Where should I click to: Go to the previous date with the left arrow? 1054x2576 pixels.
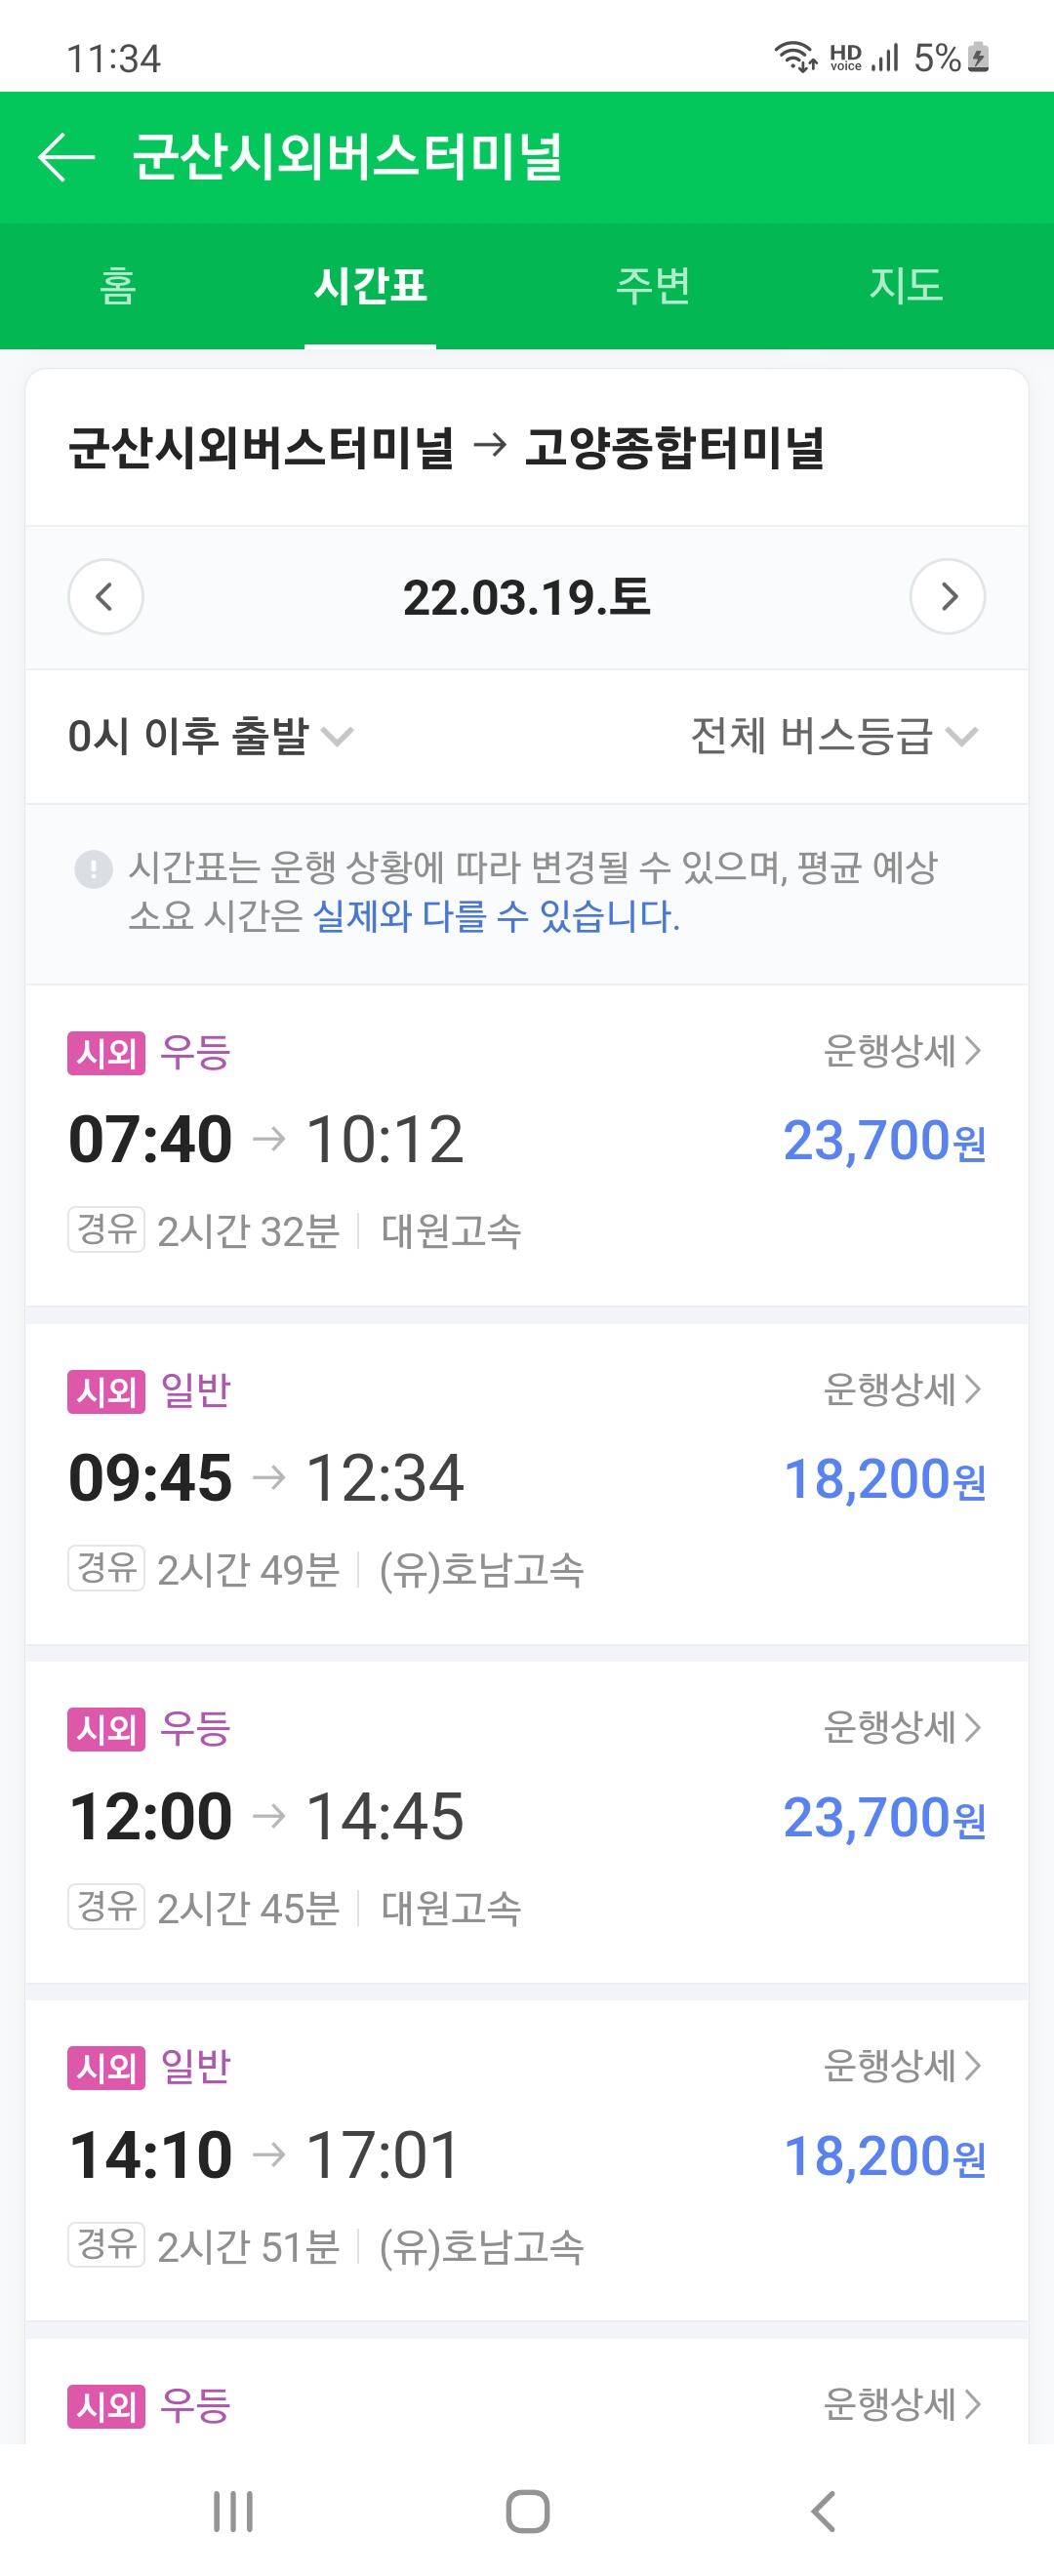[x=105, y=596]
